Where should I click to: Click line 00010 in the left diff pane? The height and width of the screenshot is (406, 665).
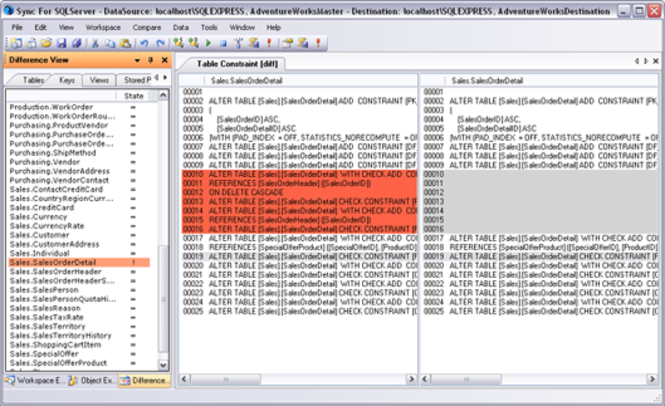point(299,174)
